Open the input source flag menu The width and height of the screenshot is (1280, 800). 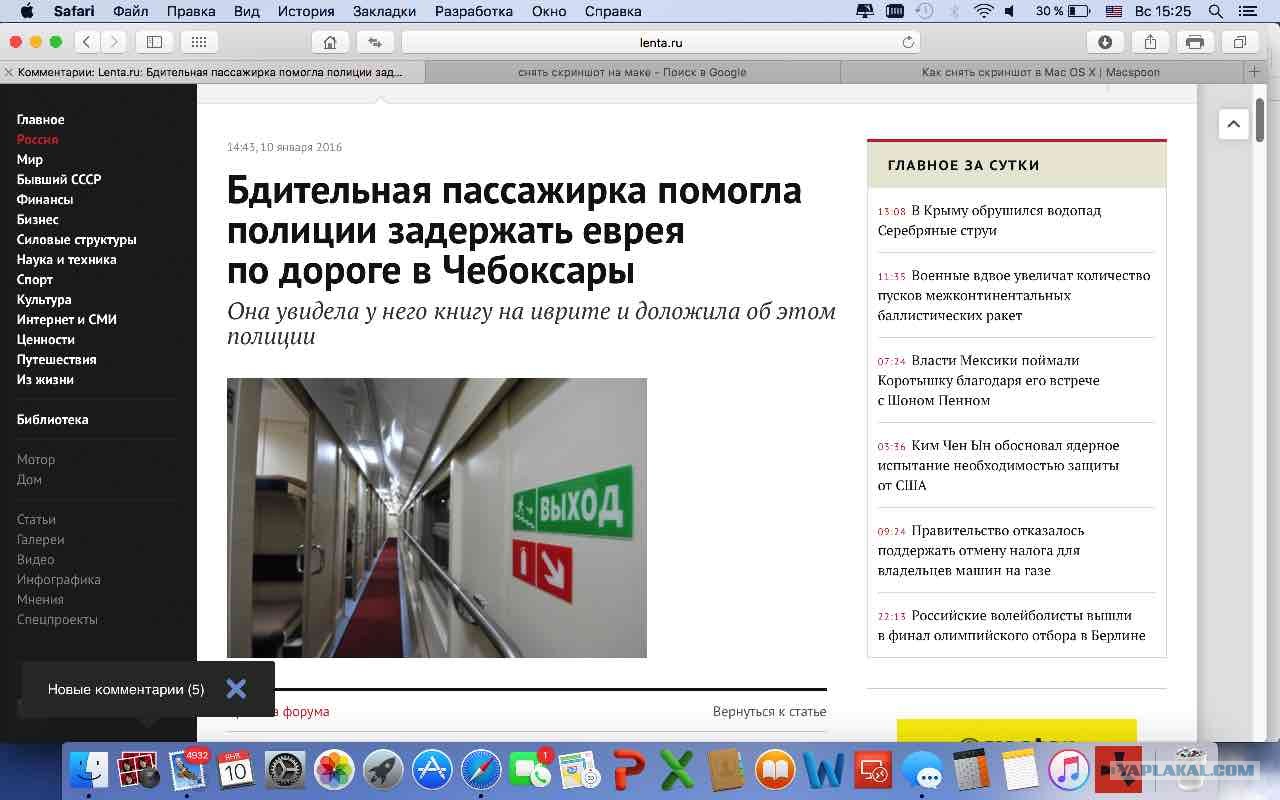point(1113,11)
